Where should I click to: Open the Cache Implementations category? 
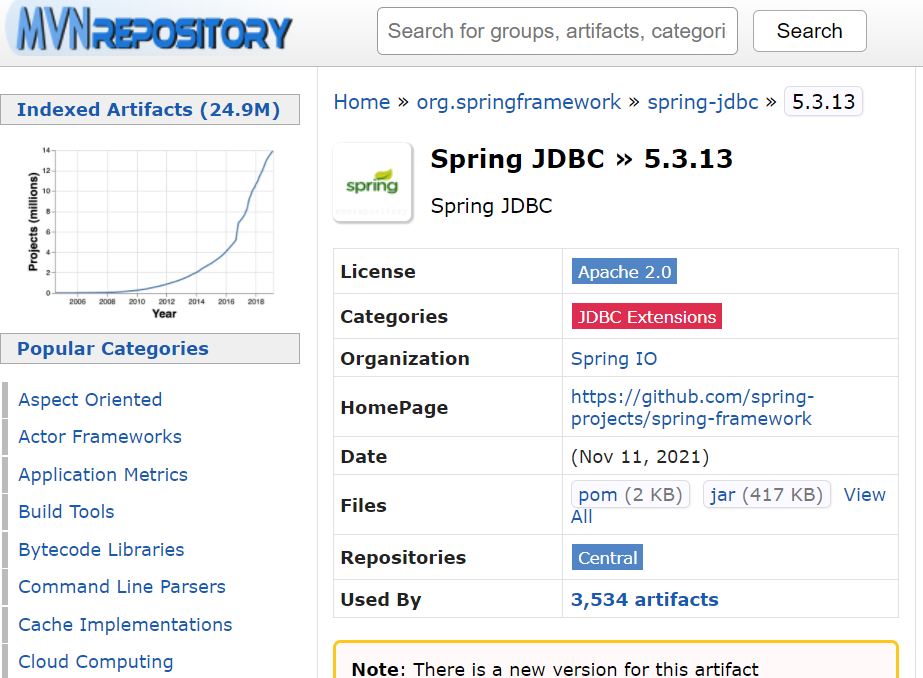click(x=125, y=624)
